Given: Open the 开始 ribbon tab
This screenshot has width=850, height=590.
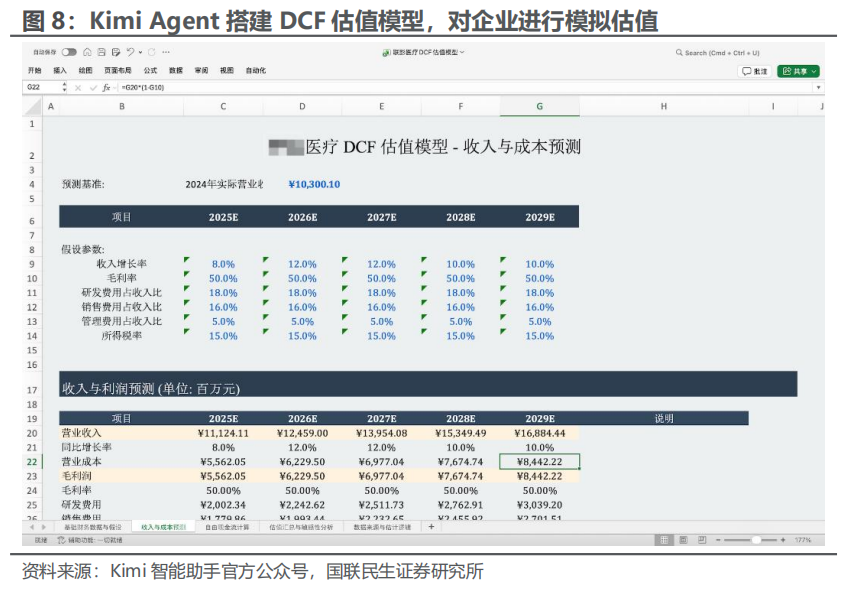Looking at the screenshot, I should (x=34, y=70).
